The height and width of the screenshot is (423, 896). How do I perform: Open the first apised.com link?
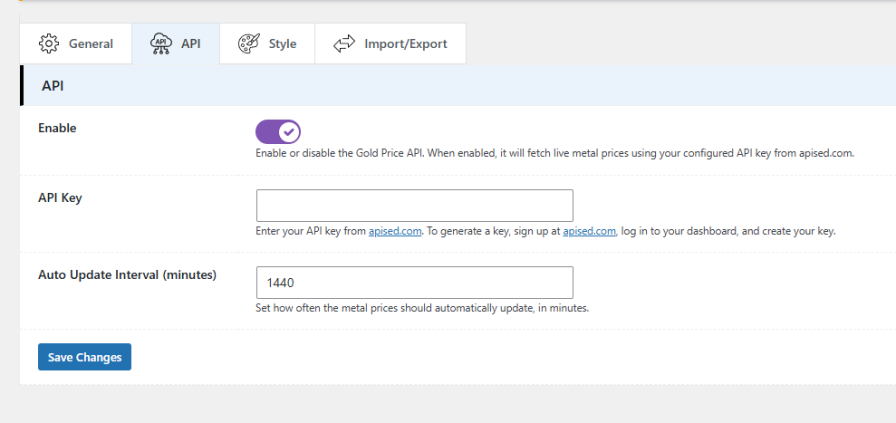coord(395,232)
